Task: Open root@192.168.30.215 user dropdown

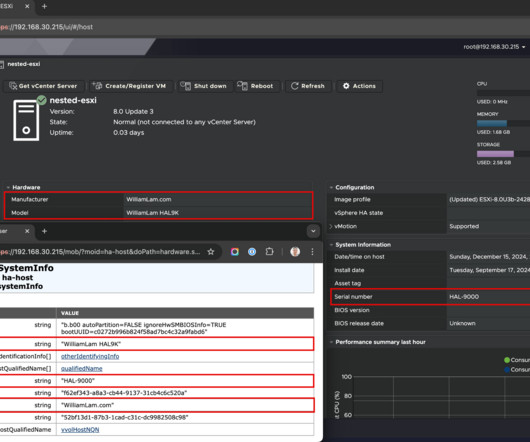Action: click(494, 47)
